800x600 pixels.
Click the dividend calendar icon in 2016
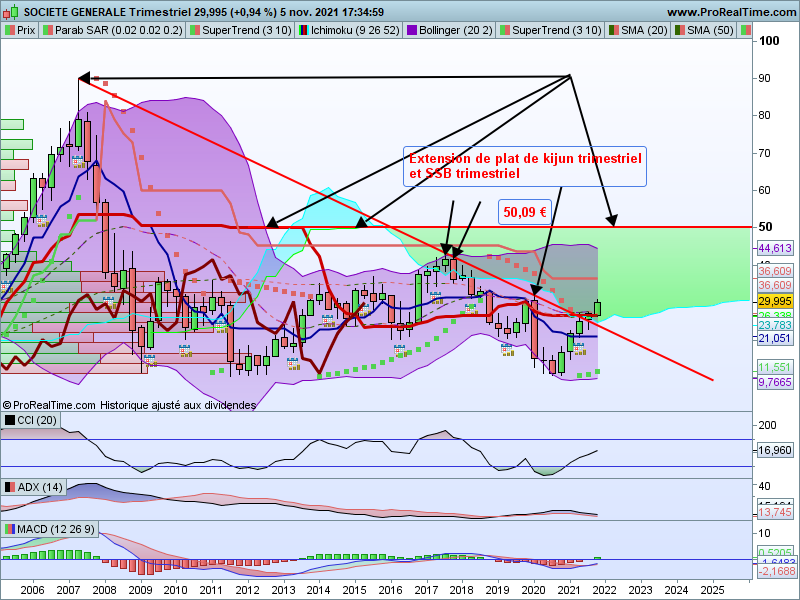pyautogui.click(x=399, y=351)
